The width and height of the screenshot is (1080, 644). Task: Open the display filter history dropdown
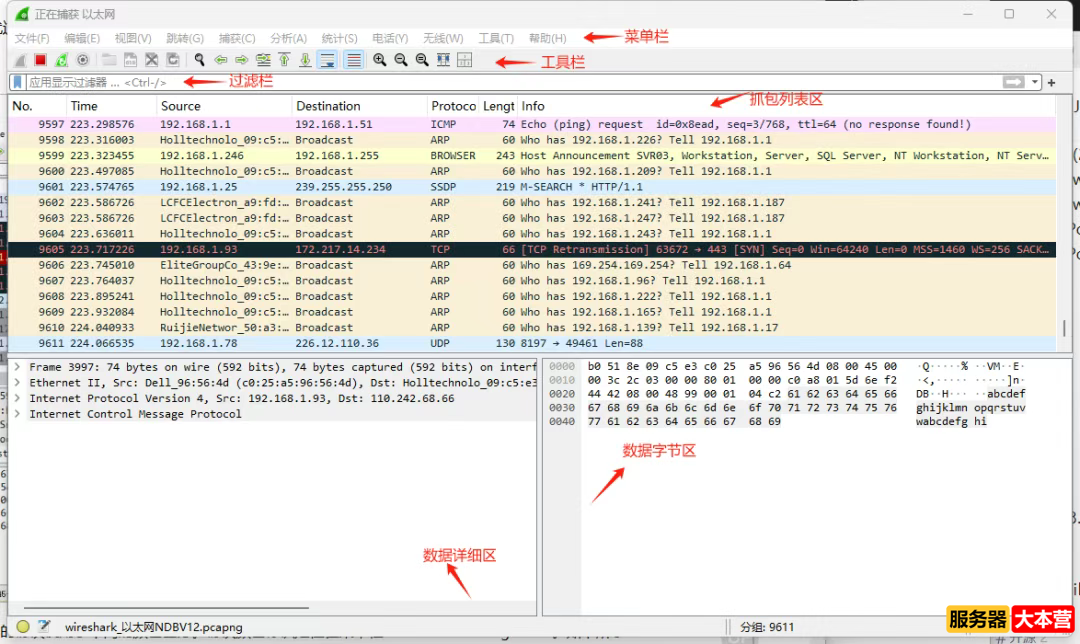pyautogui.click(x=1035, y=82)
